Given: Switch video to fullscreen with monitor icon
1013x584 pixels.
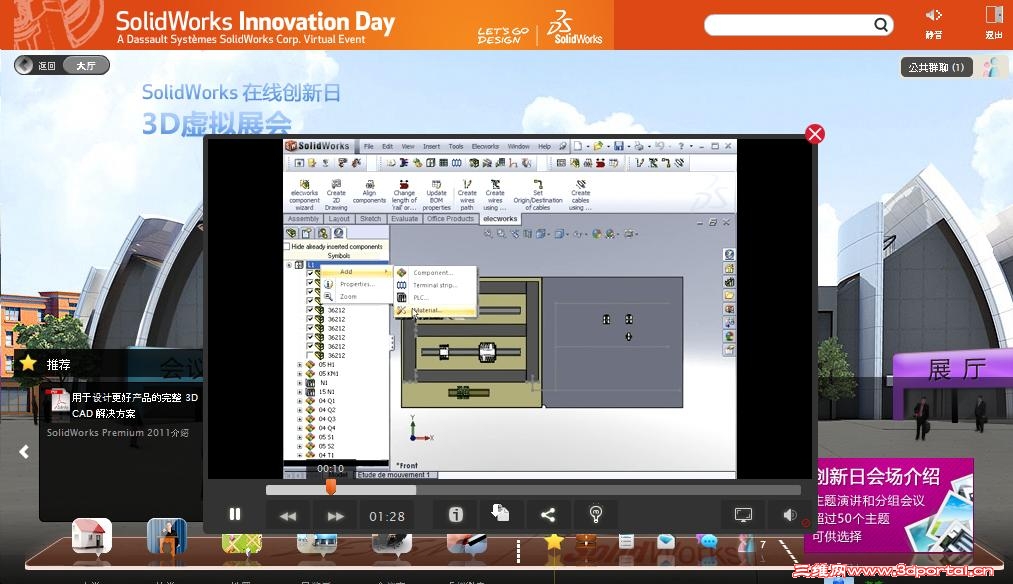Looking at the screenshot, I should 744,515.
